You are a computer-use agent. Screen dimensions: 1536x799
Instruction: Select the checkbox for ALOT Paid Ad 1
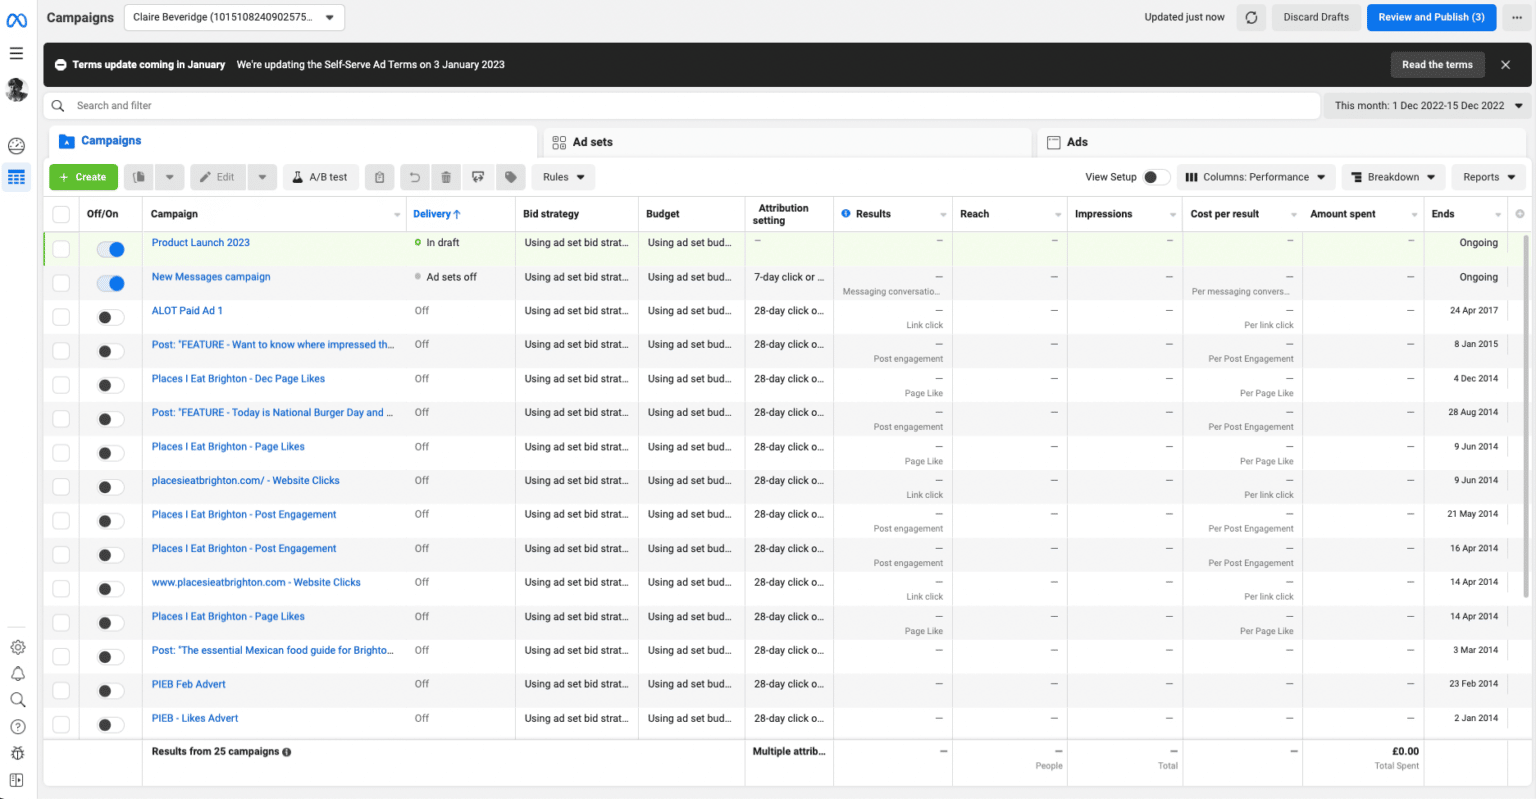(60, 316)
